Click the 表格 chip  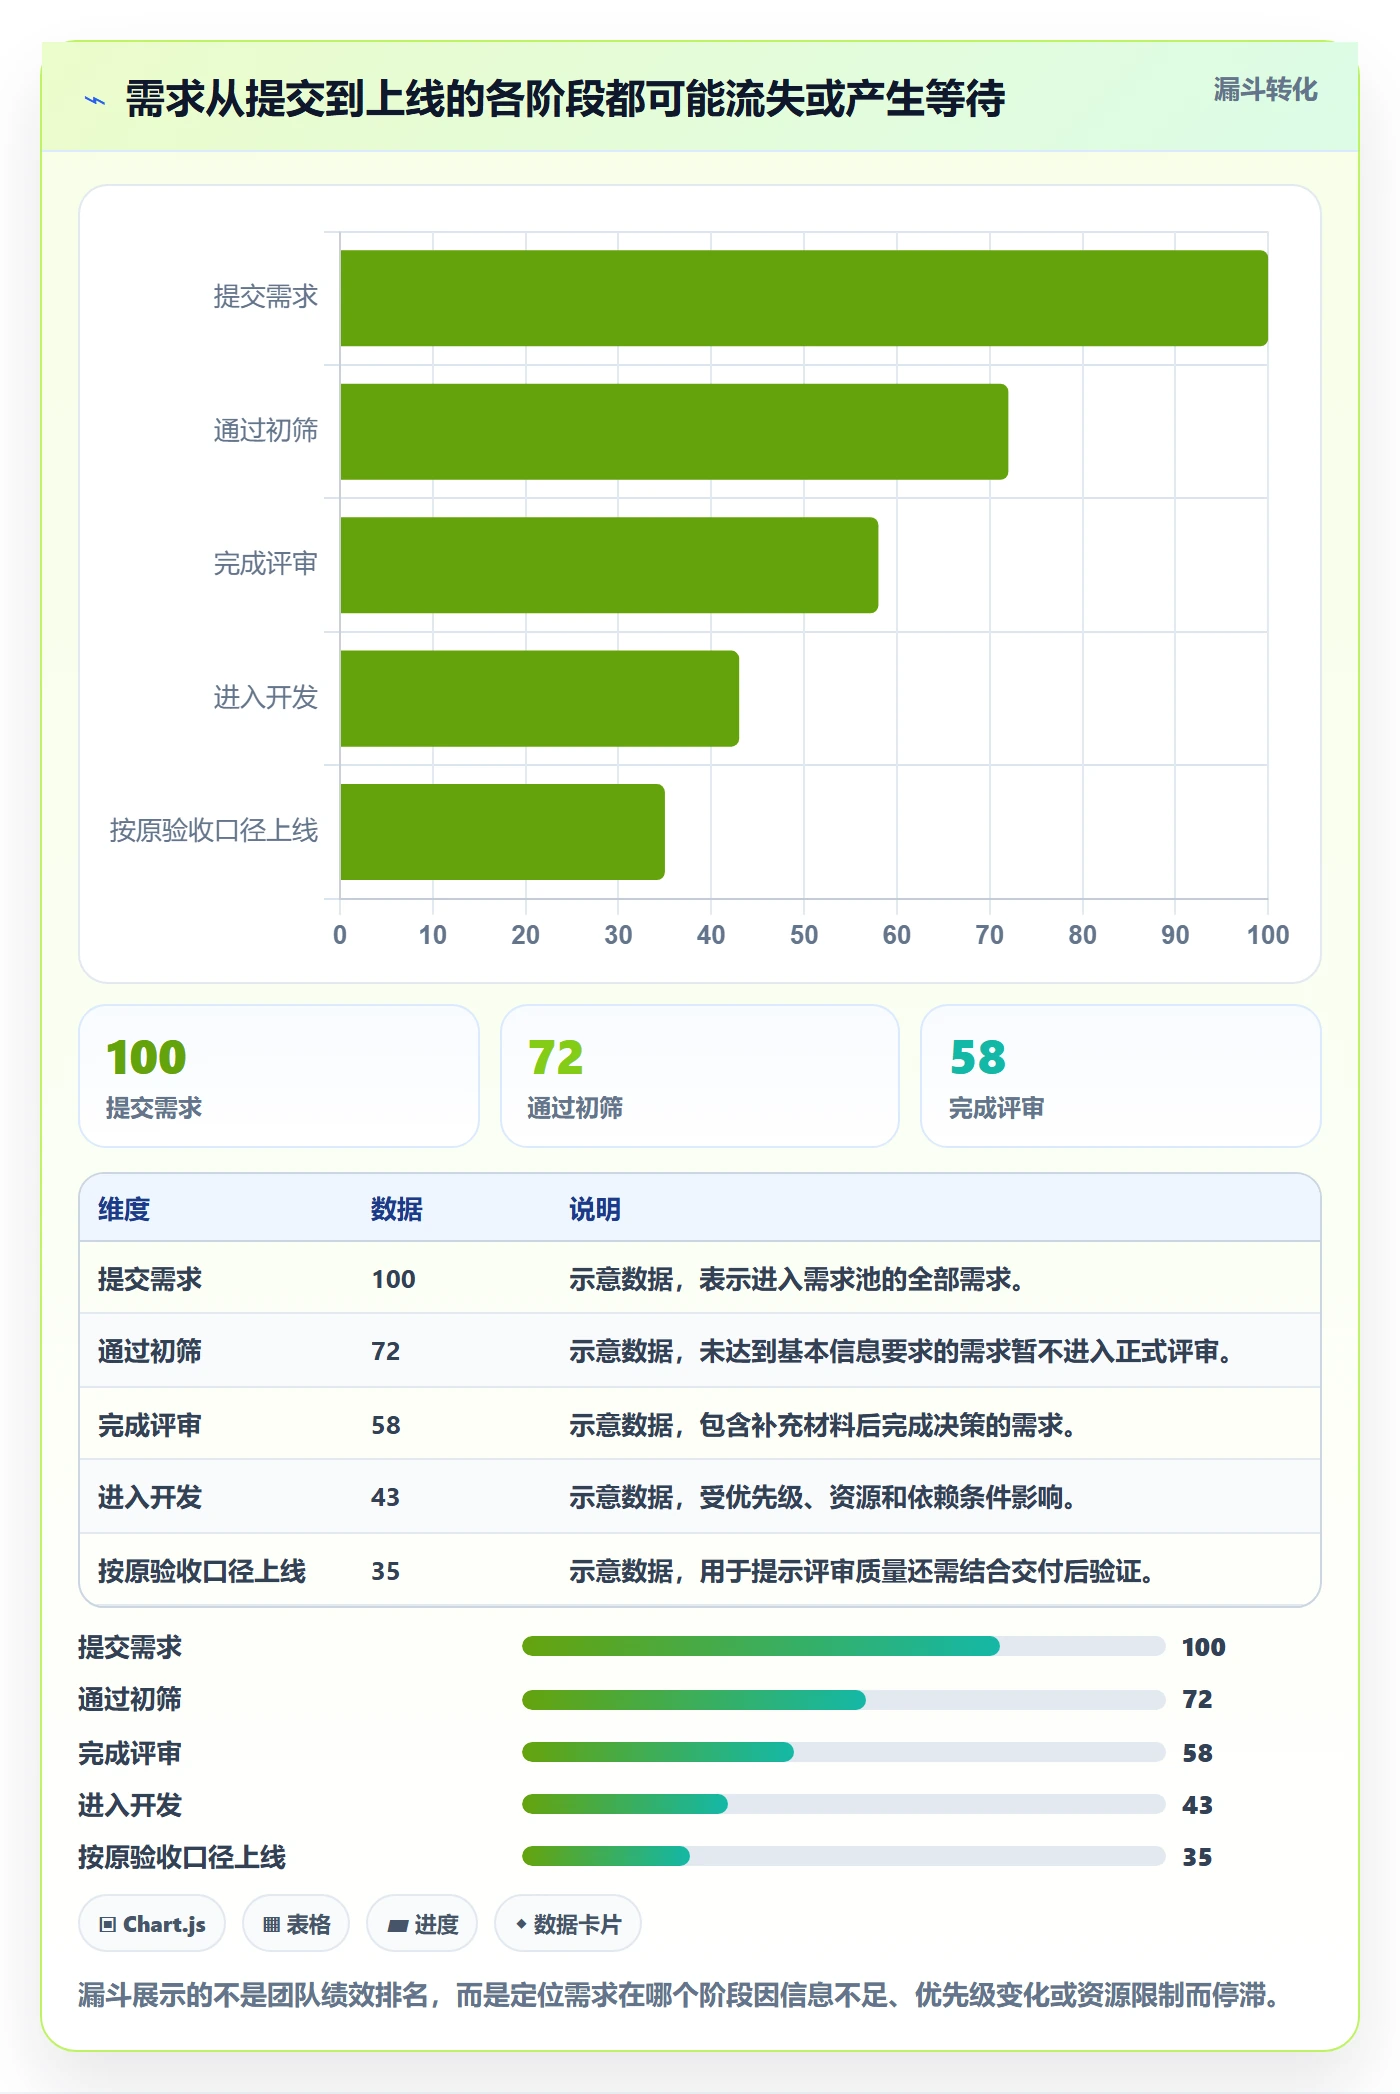pos(296,1924)
